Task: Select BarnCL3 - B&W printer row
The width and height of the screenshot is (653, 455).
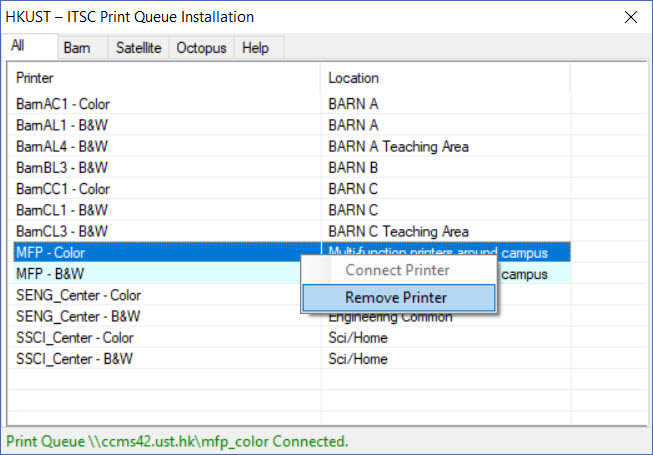Action: (x=62, y=231)
